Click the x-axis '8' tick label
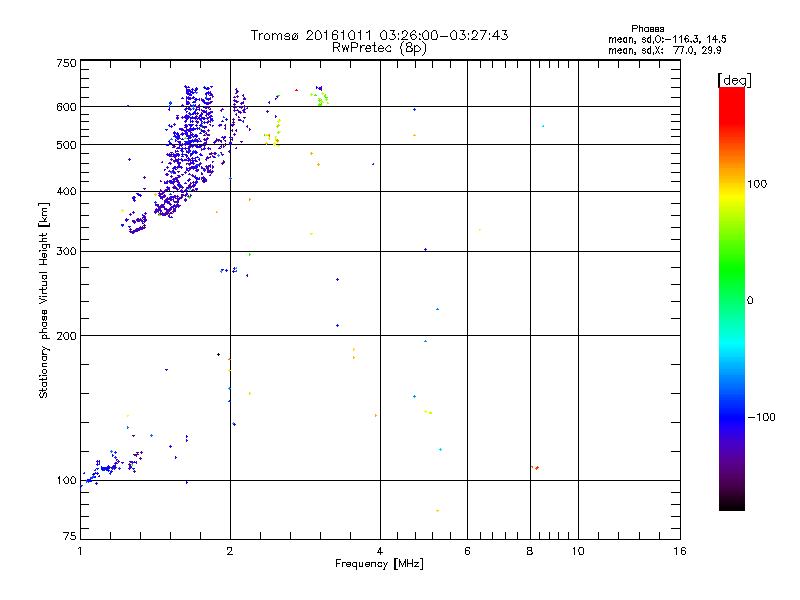This screenshot has width=800, height=600. [x=530, y=551]
